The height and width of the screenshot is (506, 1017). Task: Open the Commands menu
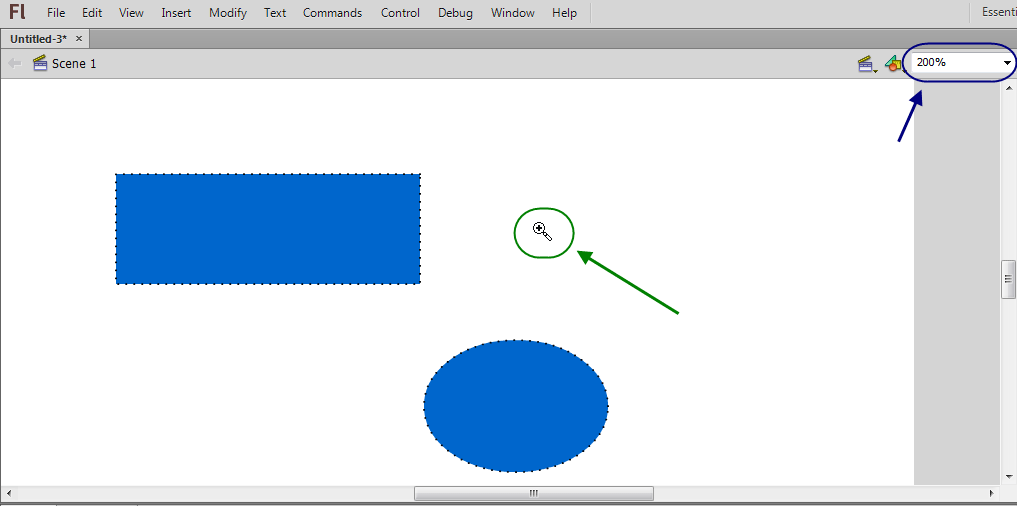[333, 13]
